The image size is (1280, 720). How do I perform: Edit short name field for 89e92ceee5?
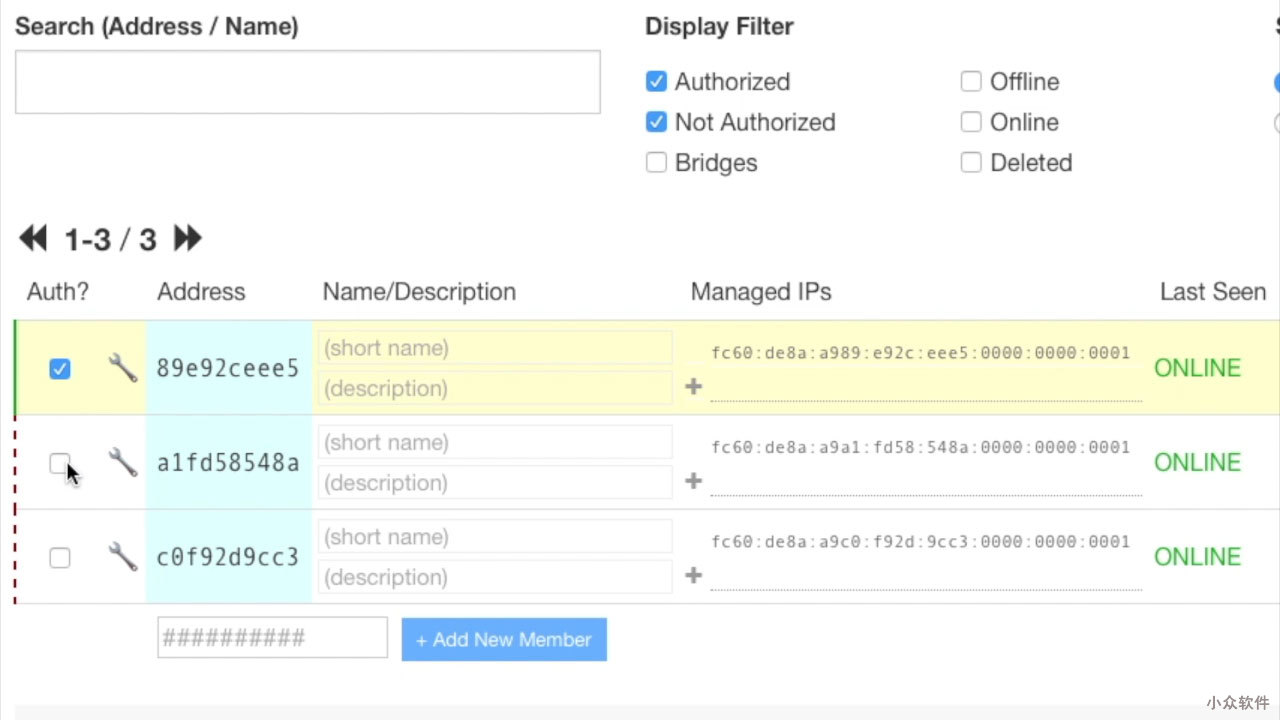pos(495,348)
